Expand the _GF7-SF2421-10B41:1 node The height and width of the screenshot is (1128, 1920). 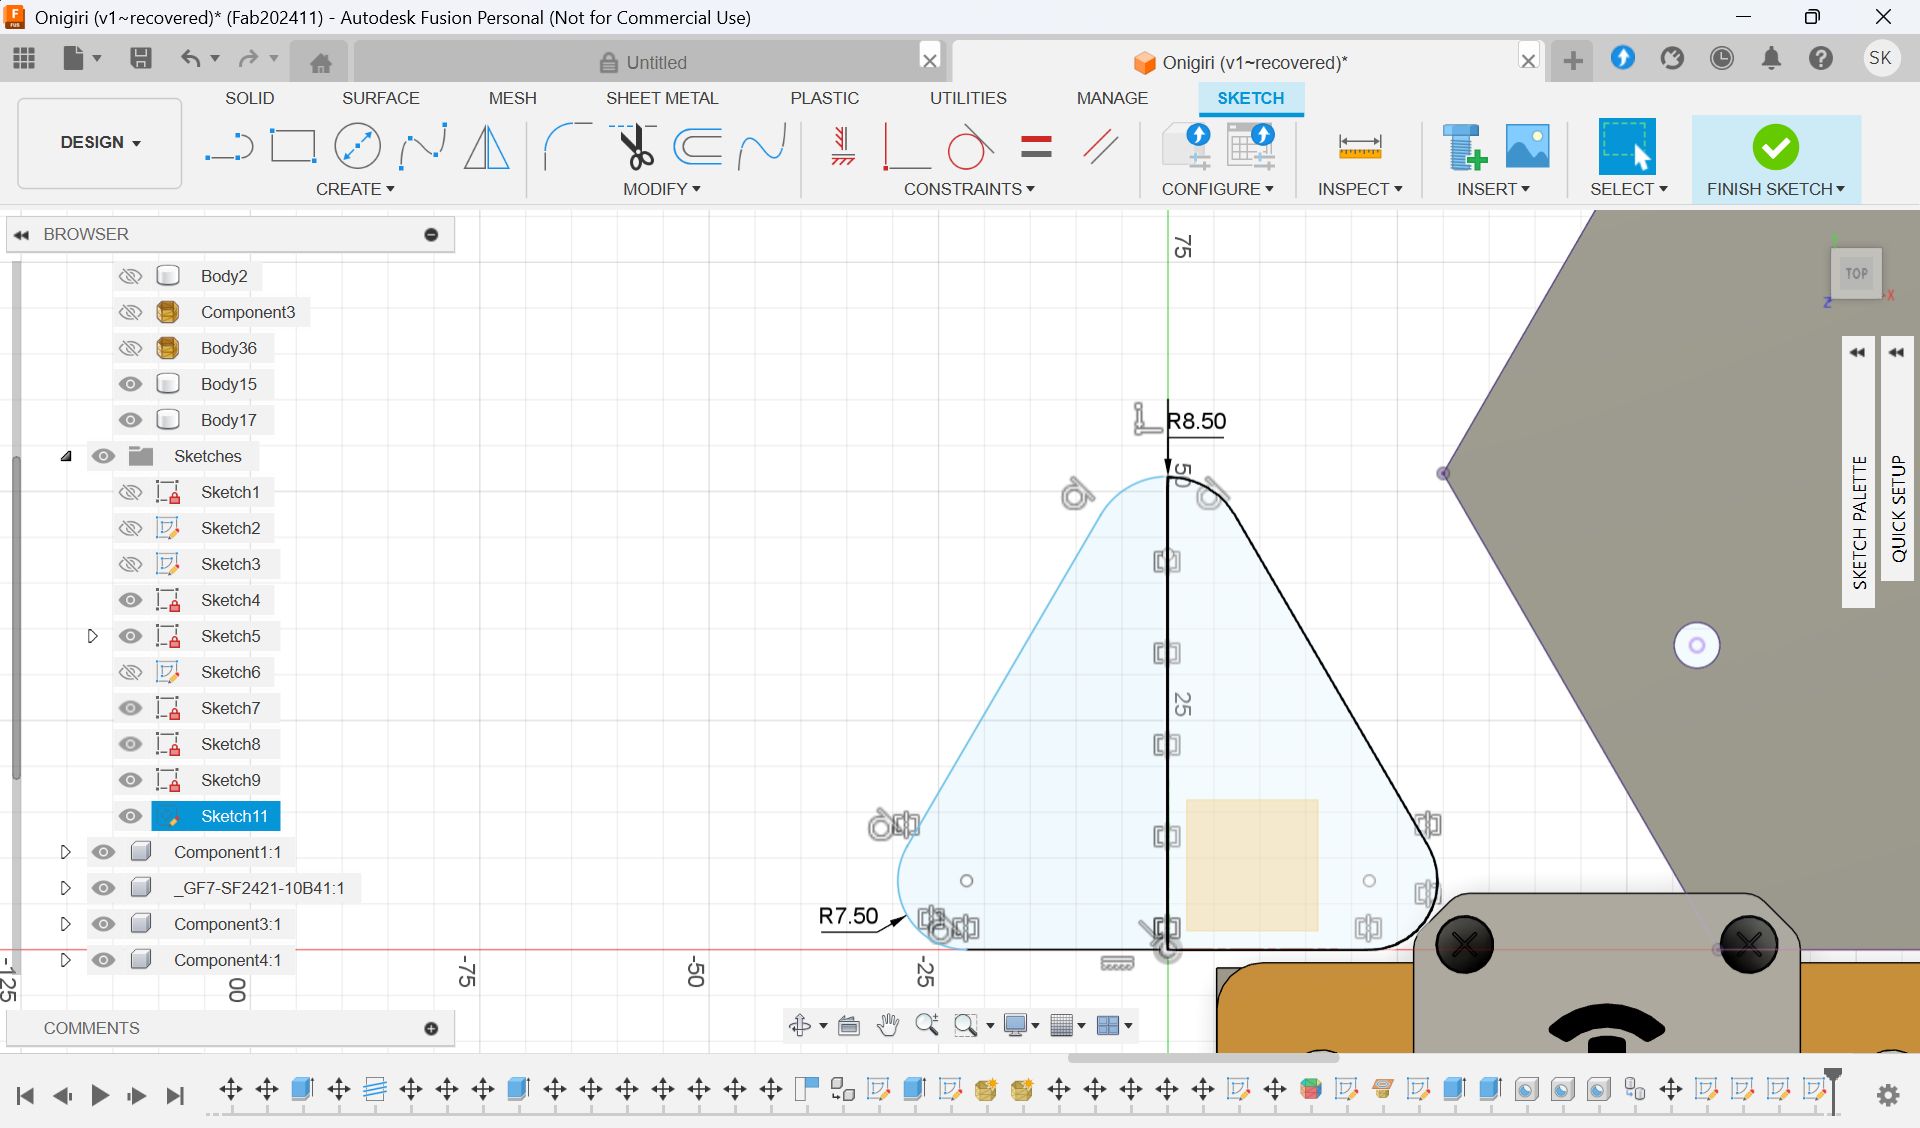pyautogui.click(x=65, y=888)
